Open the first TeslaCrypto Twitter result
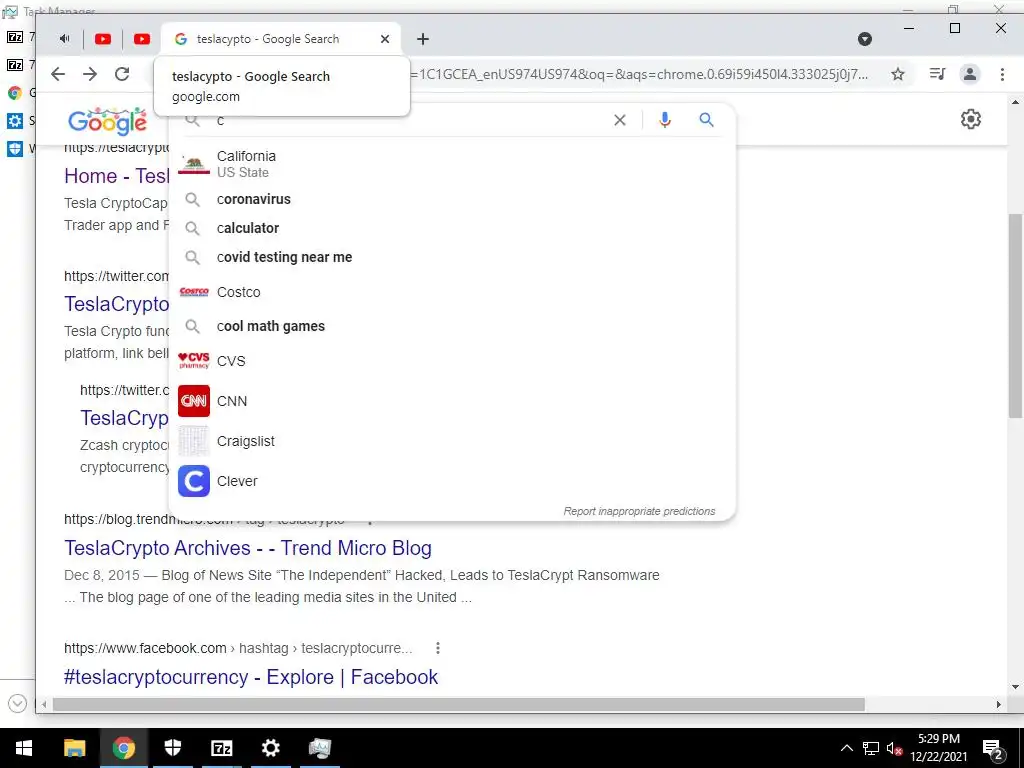Viewport: 1024px width, 768px height. [x=116, y=304]
